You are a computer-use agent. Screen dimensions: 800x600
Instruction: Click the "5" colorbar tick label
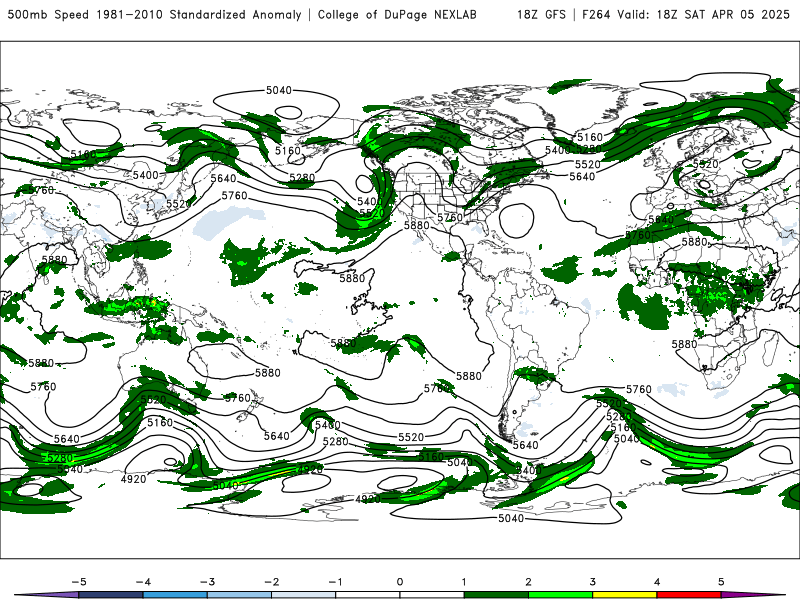click(x=721, y=582)
